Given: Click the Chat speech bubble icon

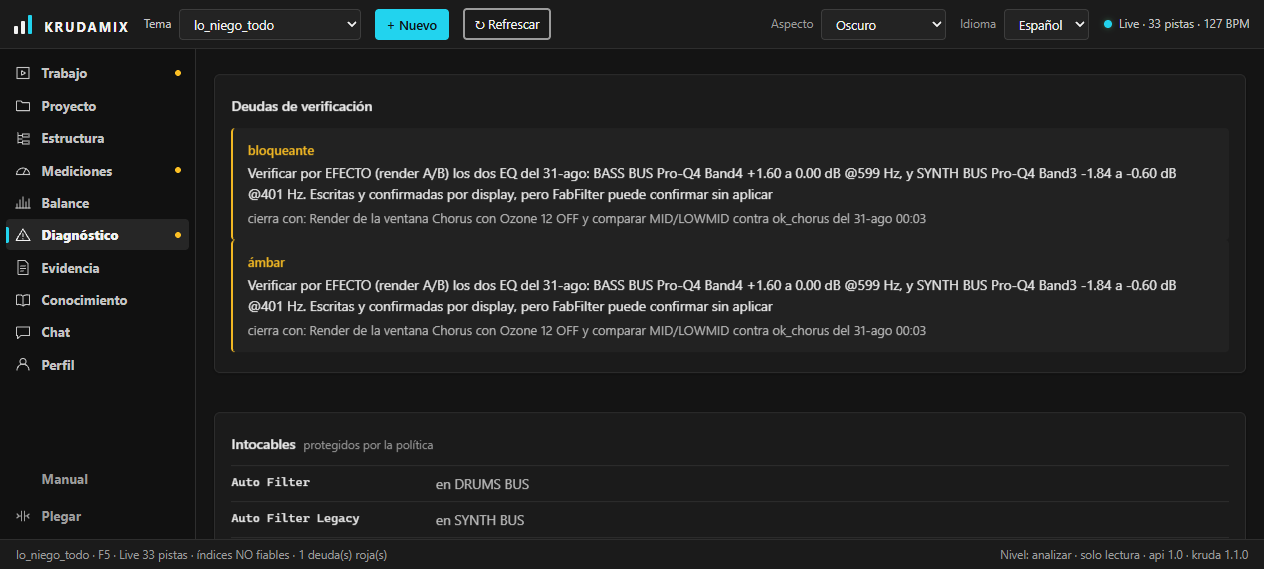Looking at the screenshot, I should point(23,332).
